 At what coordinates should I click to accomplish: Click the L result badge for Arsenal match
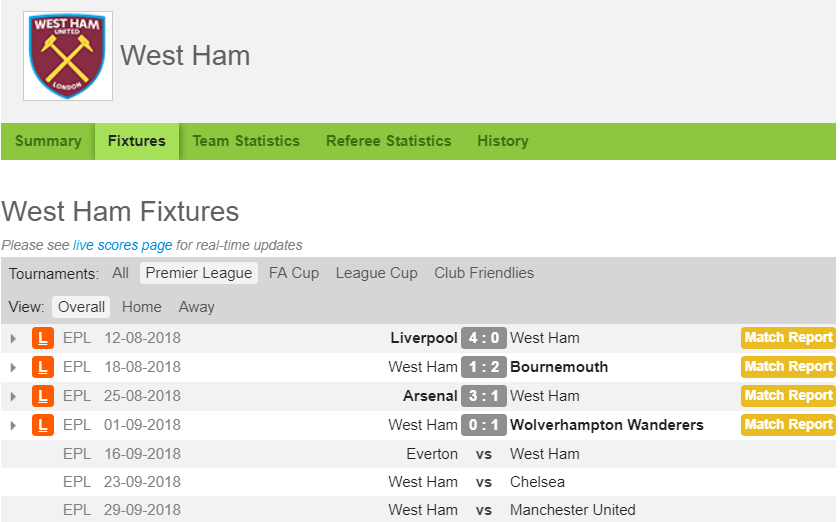coord(43,396)
